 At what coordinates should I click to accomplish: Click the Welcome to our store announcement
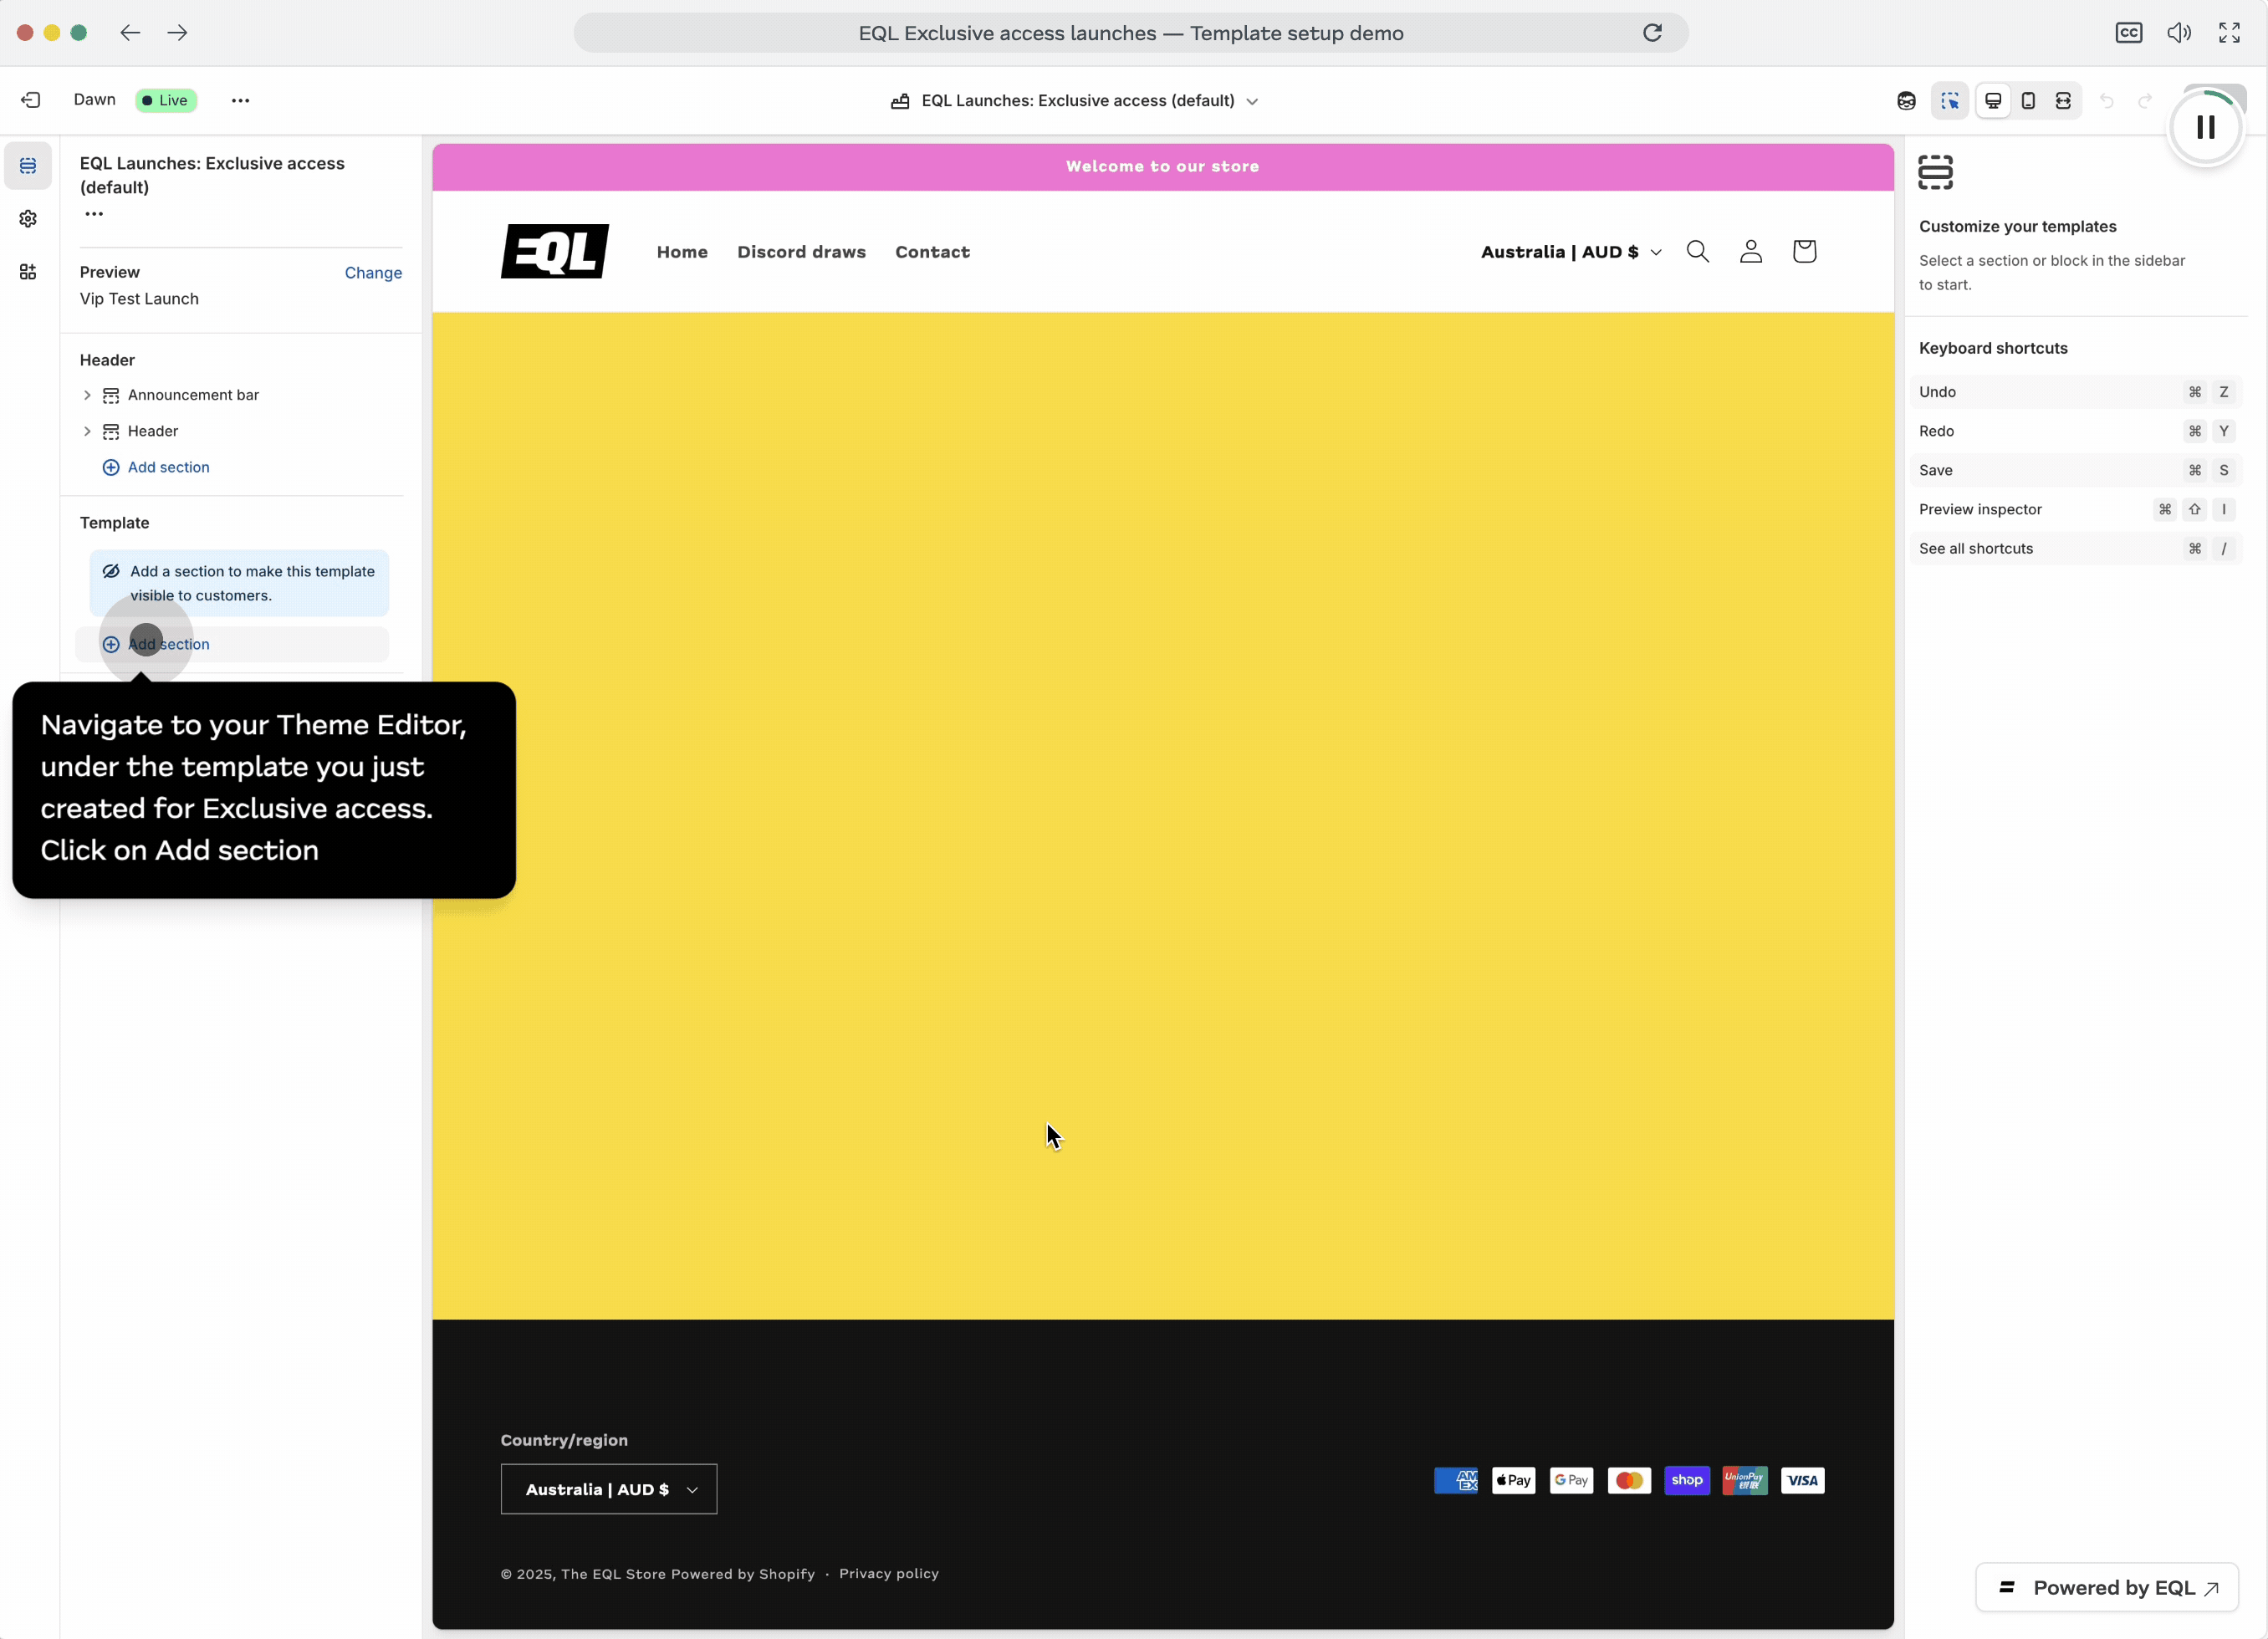1162,167
